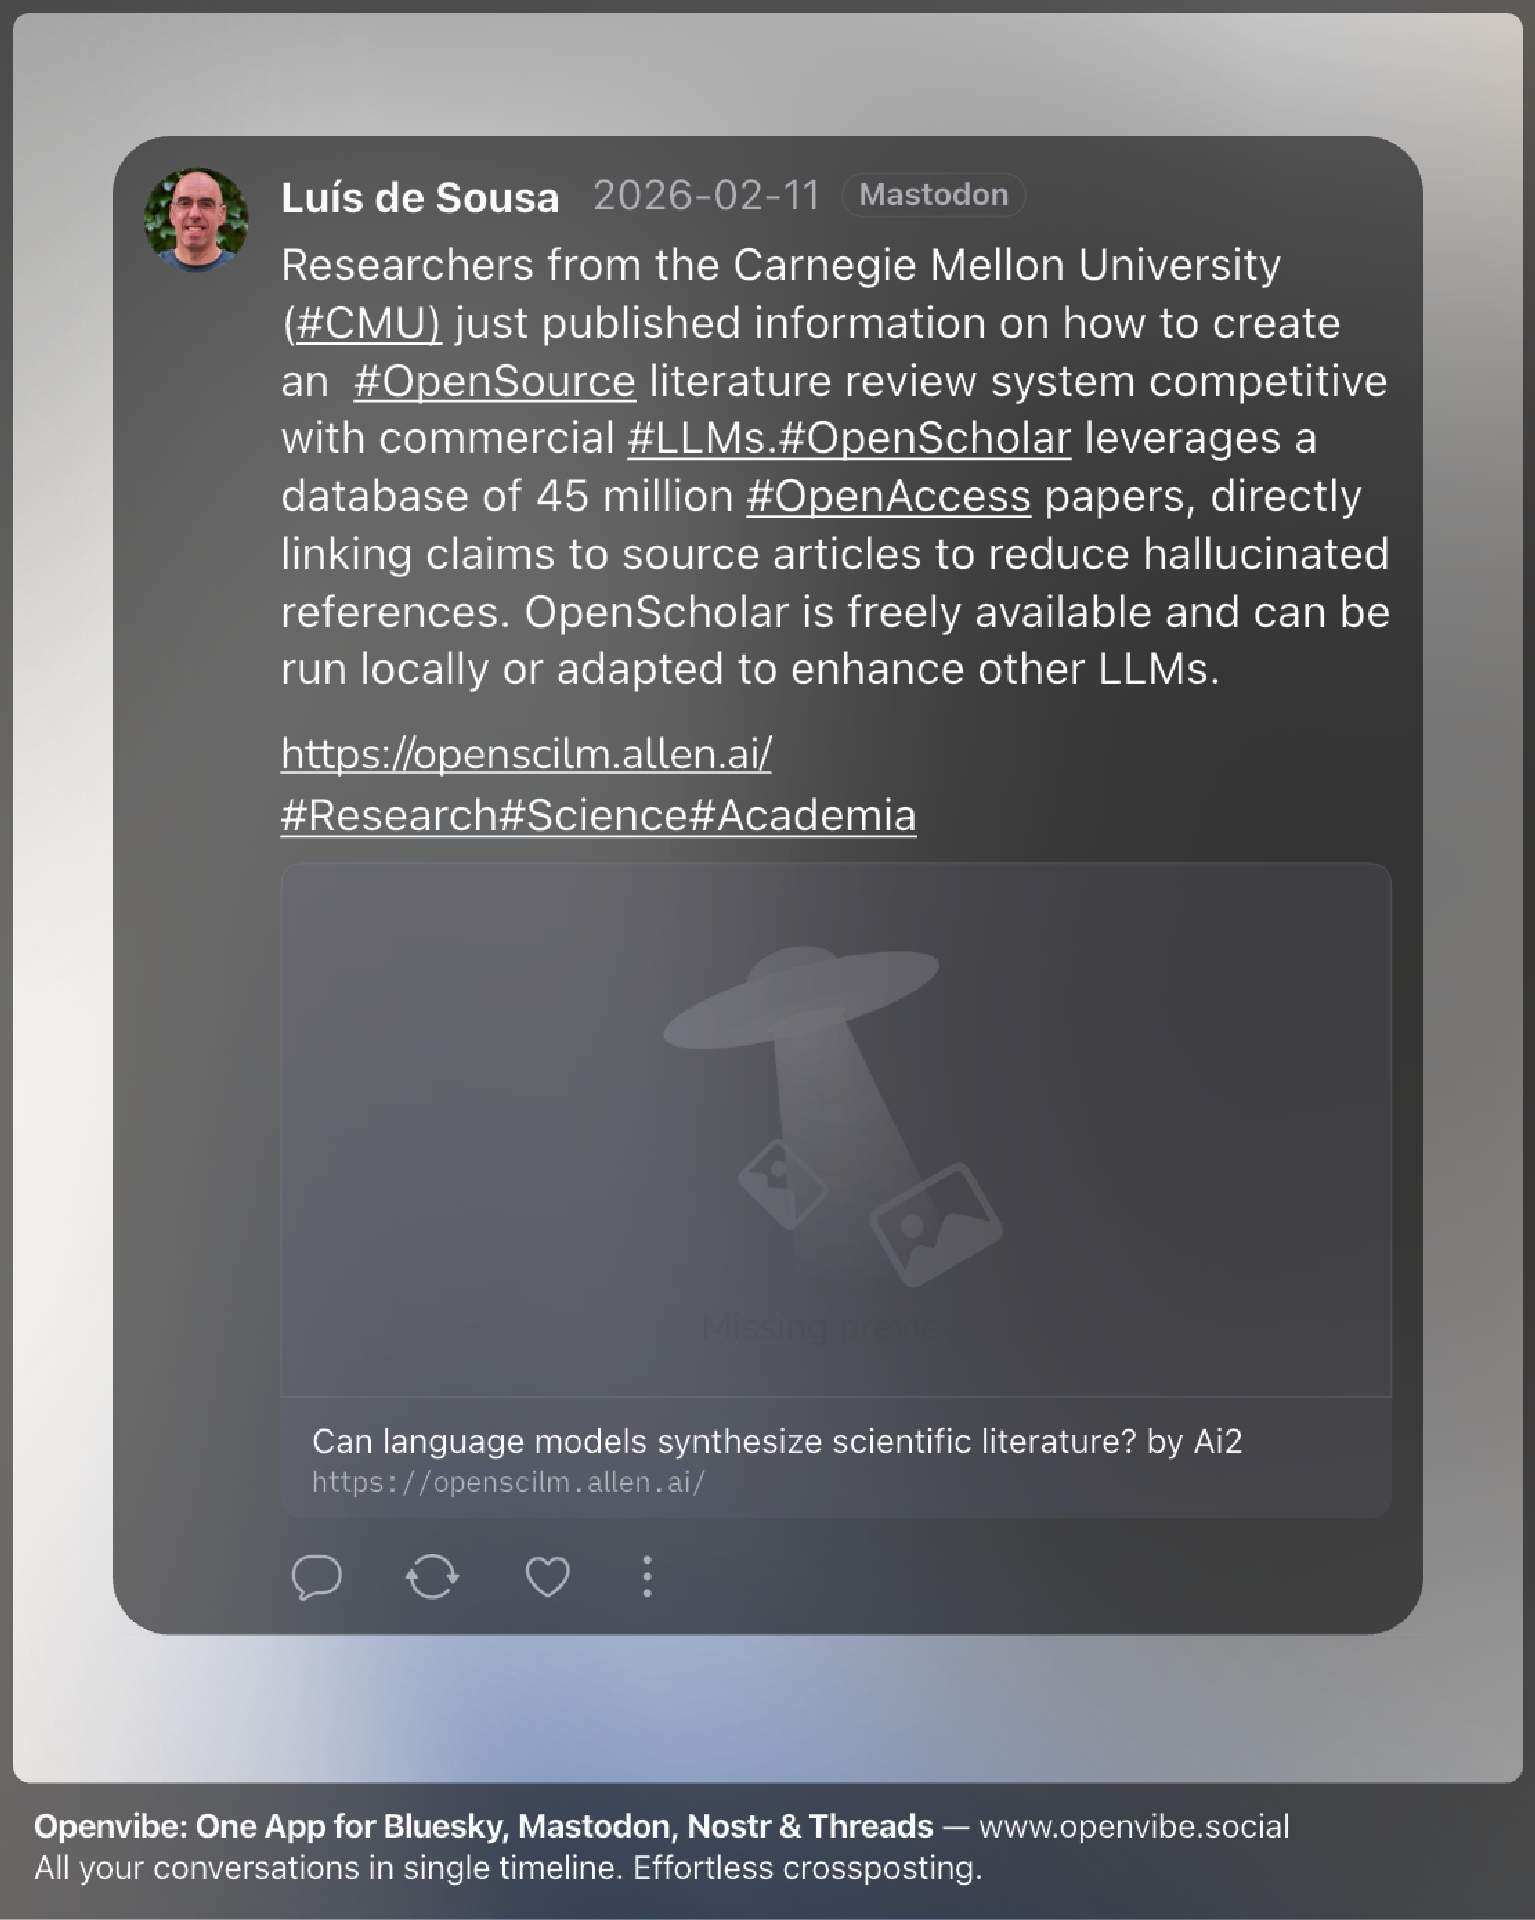Open the #Research hashtag
Screen dimensions: 1535x1920
pyautogui.click(x=389, y=815)
